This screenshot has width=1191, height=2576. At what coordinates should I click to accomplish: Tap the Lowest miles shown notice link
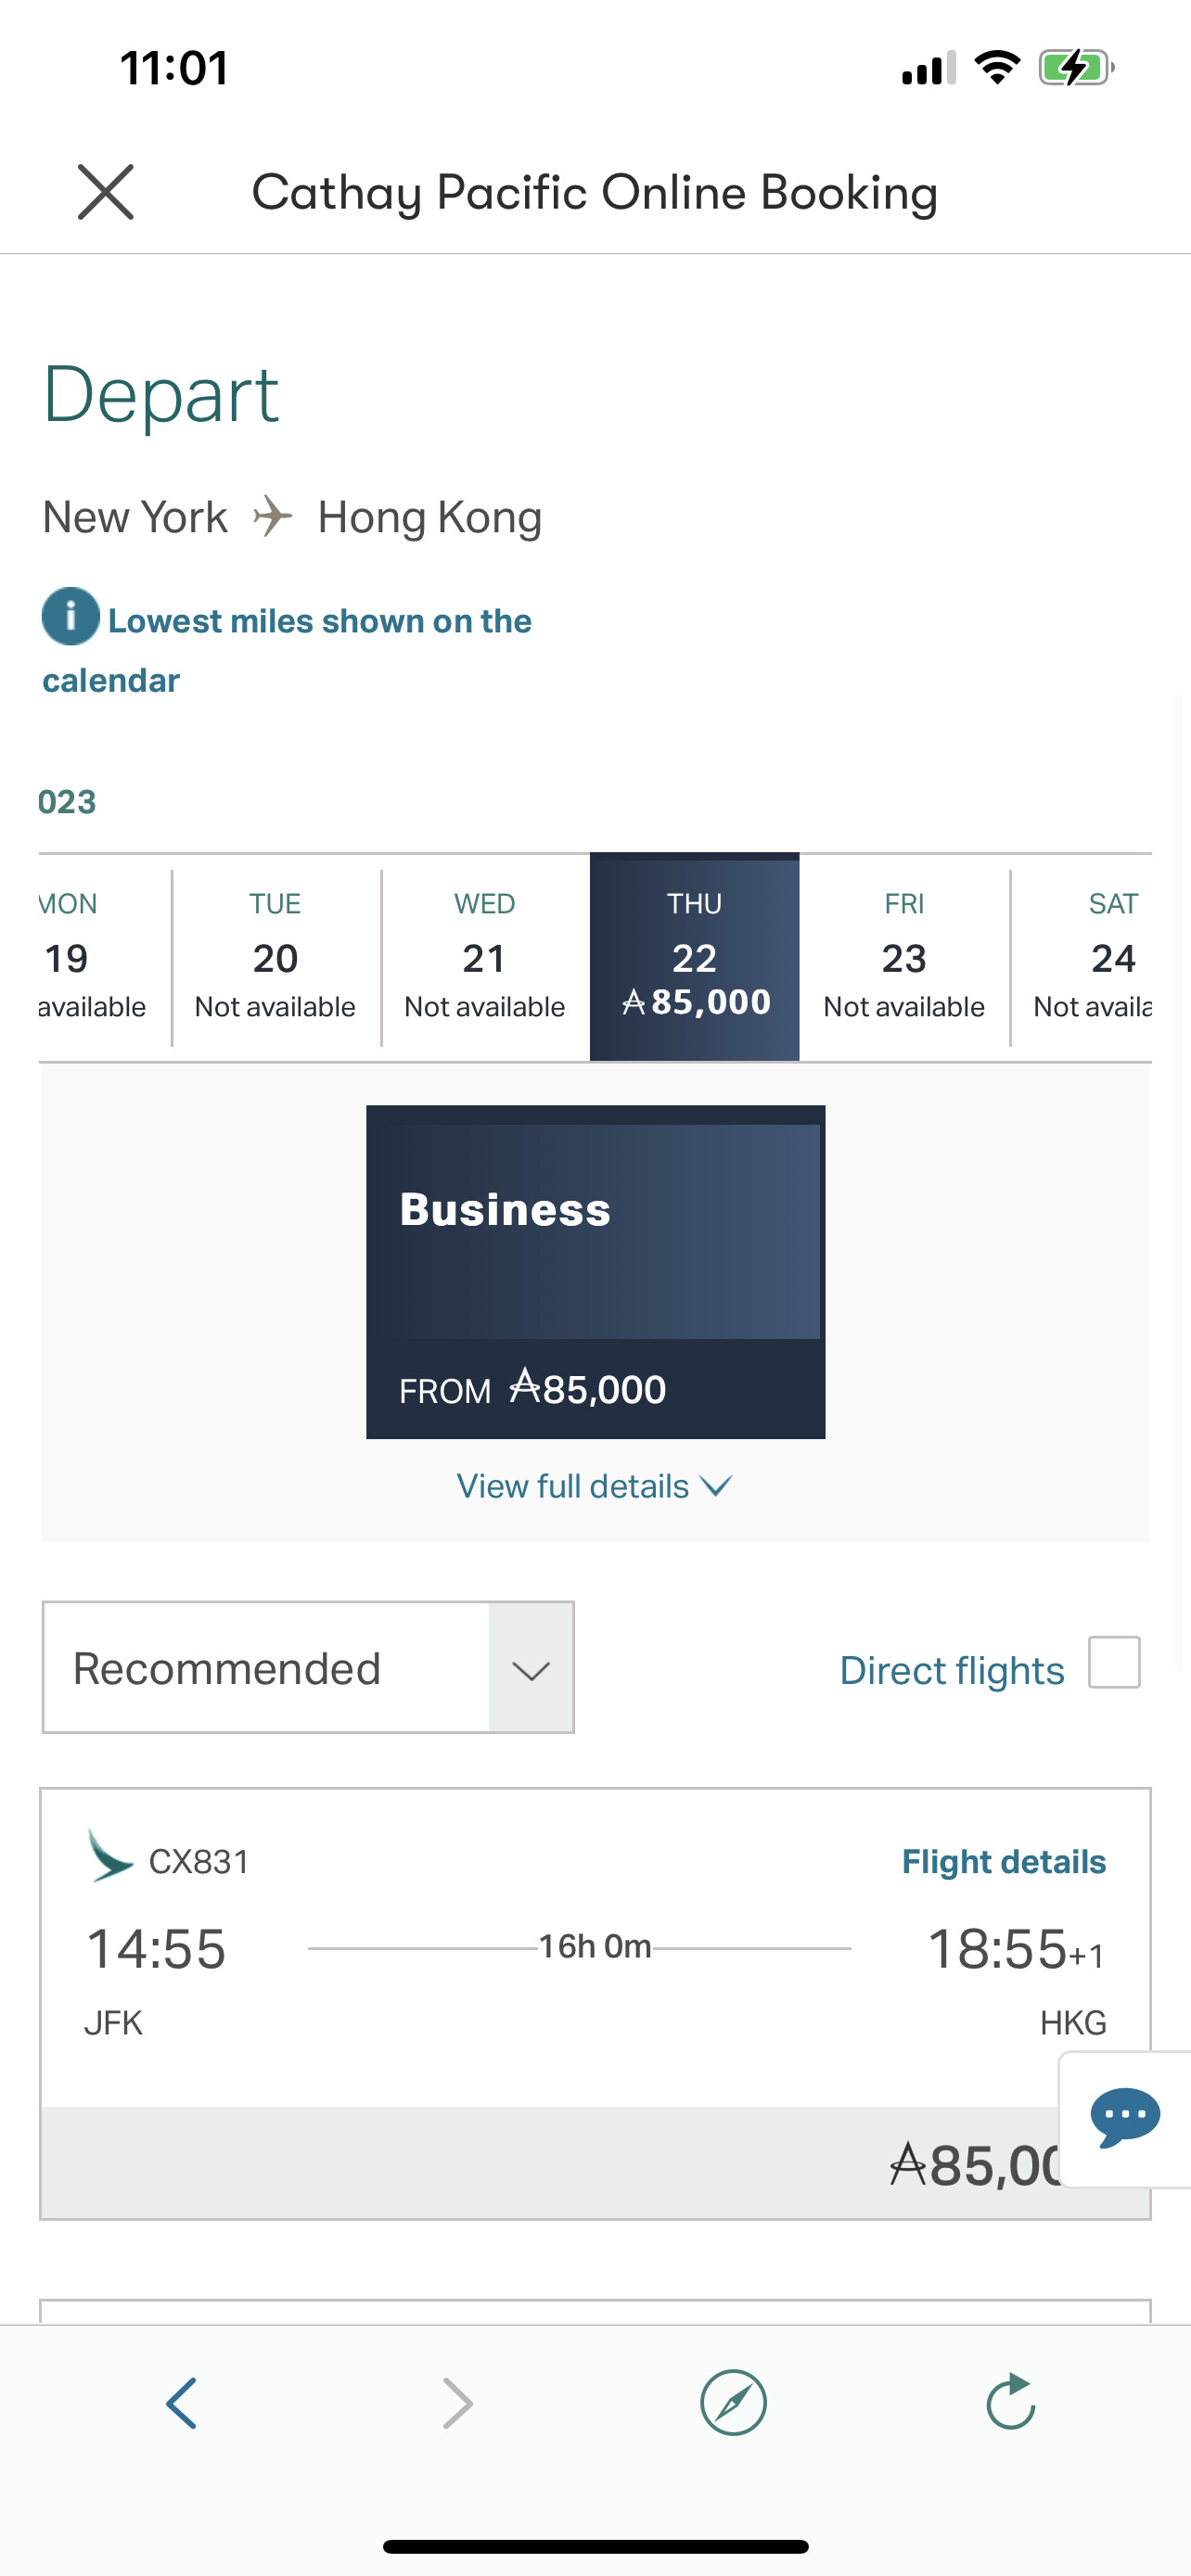(x=319, y=622)
